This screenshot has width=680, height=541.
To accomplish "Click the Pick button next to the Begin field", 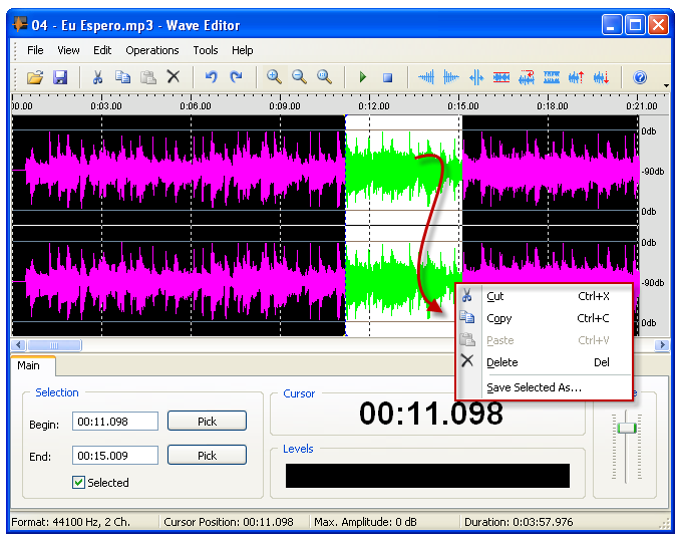I will coord(207,421).
